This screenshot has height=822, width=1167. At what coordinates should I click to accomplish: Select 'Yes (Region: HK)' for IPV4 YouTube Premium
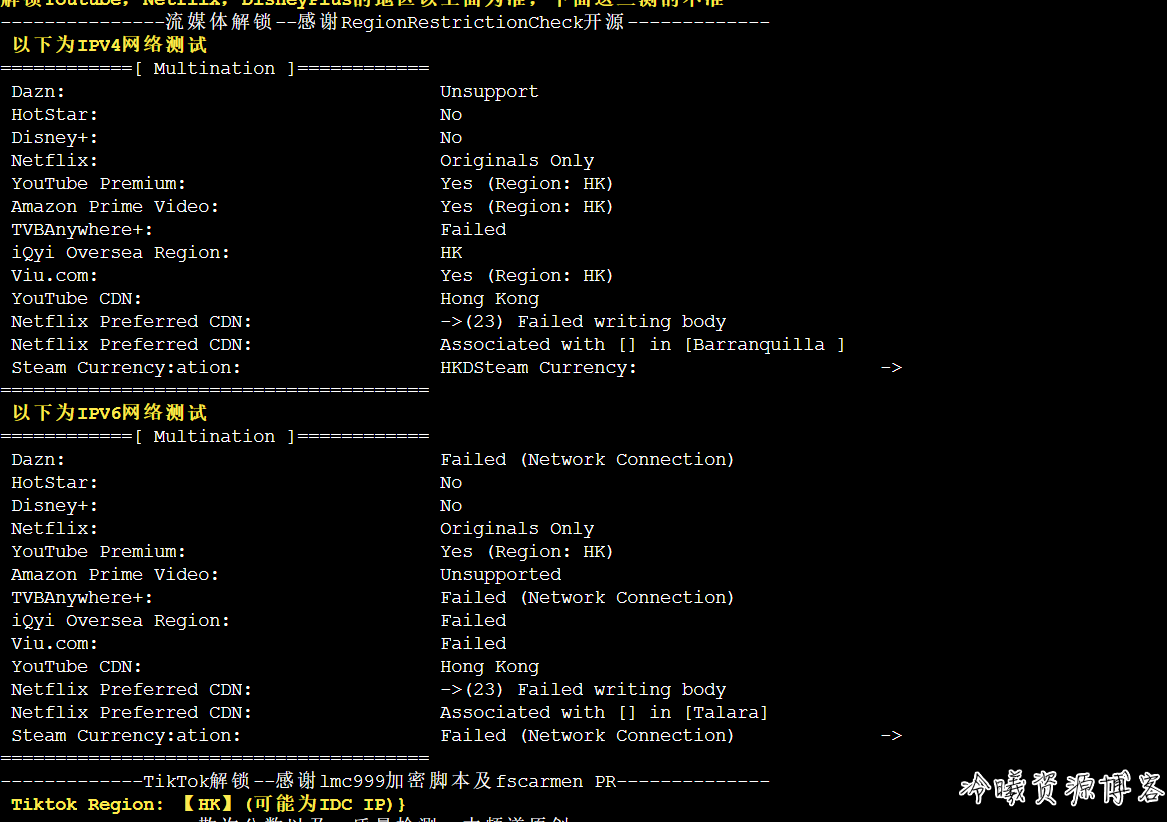(527, 184)
